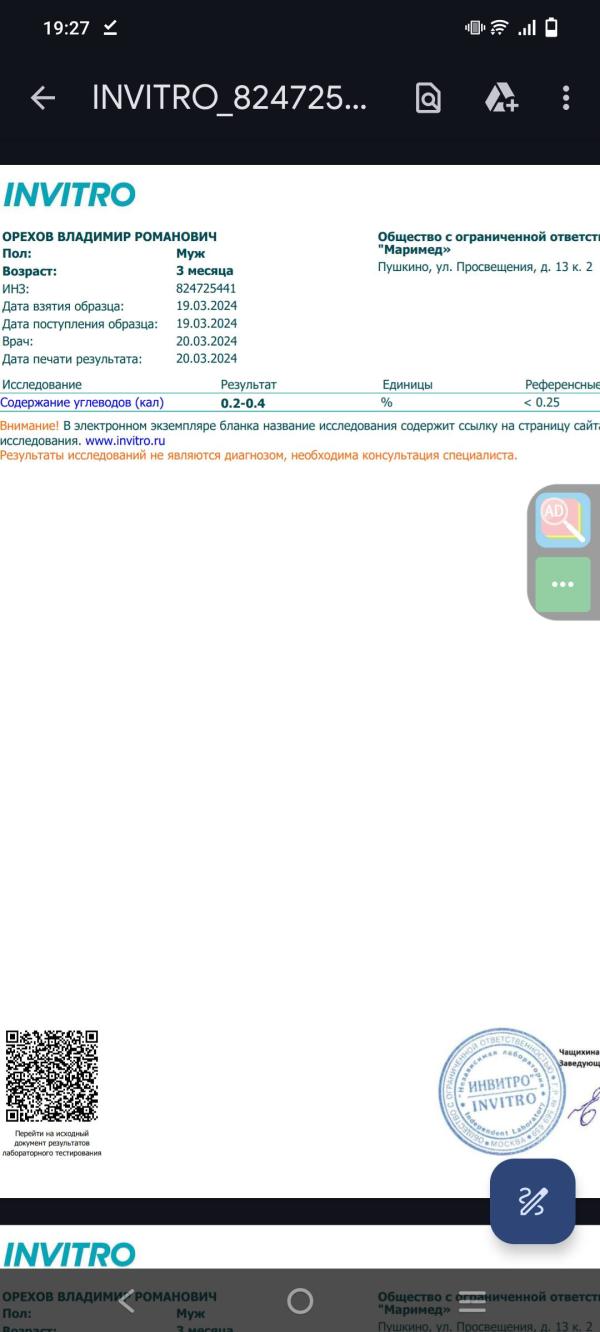Tap the ИНЗ number 824725441
The width and height of the screenshot is (600, 1332).
[206, 288]
